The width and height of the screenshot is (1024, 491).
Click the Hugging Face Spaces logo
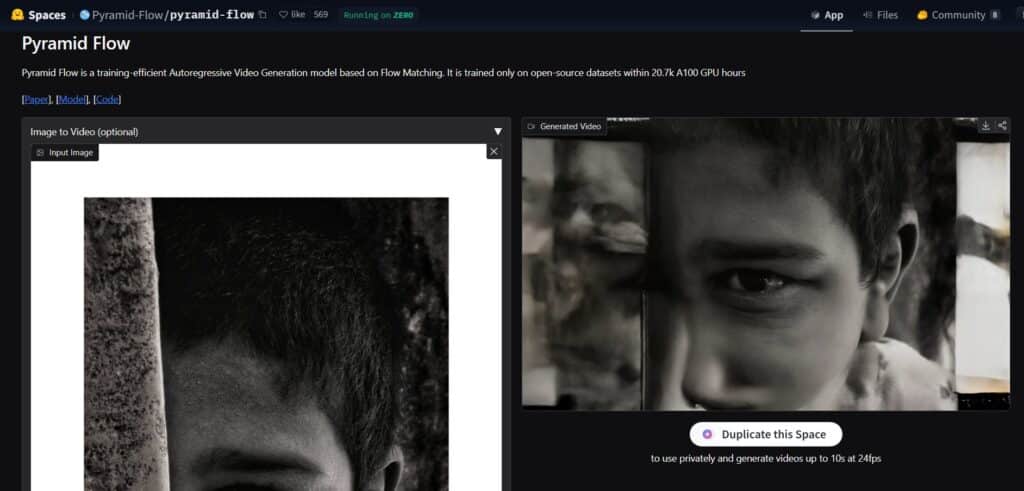[18, 15]
